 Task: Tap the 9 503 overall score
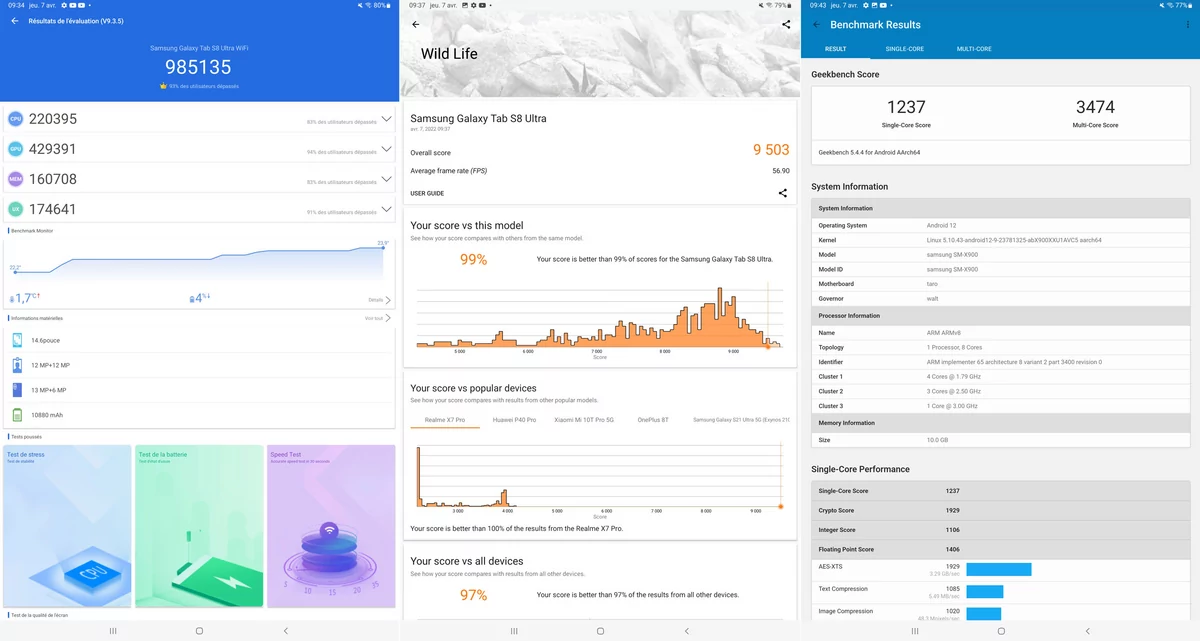pyautogui.click(x=771, y=150)
